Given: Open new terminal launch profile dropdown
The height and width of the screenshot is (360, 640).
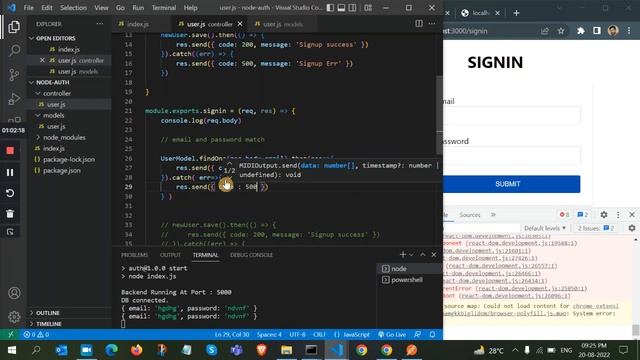Looking at the screenshot, I should point(411,255).
